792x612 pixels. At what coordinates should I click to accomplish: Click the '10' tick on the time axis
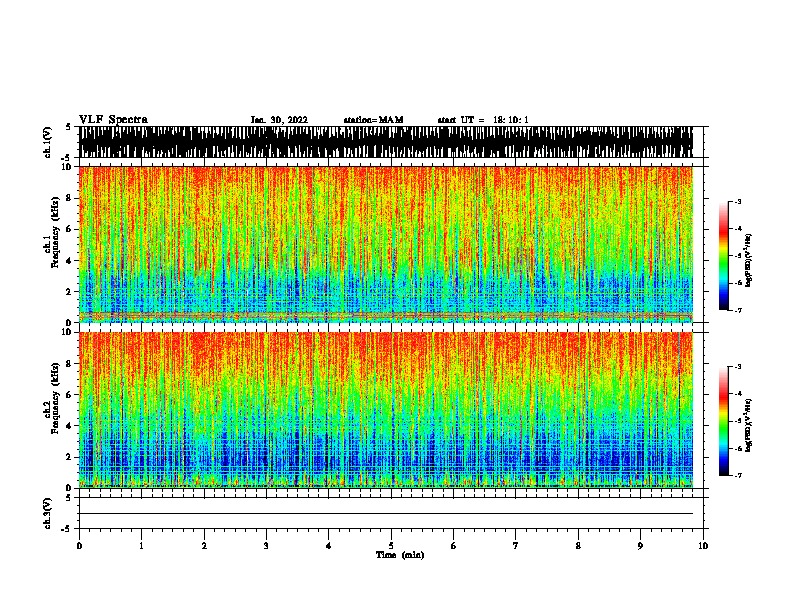703,546
